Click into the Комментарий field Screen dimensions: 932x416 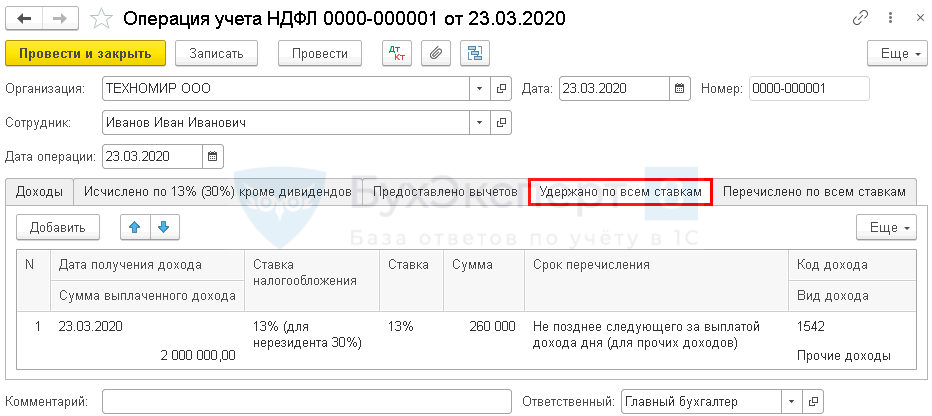coord(307,402)
